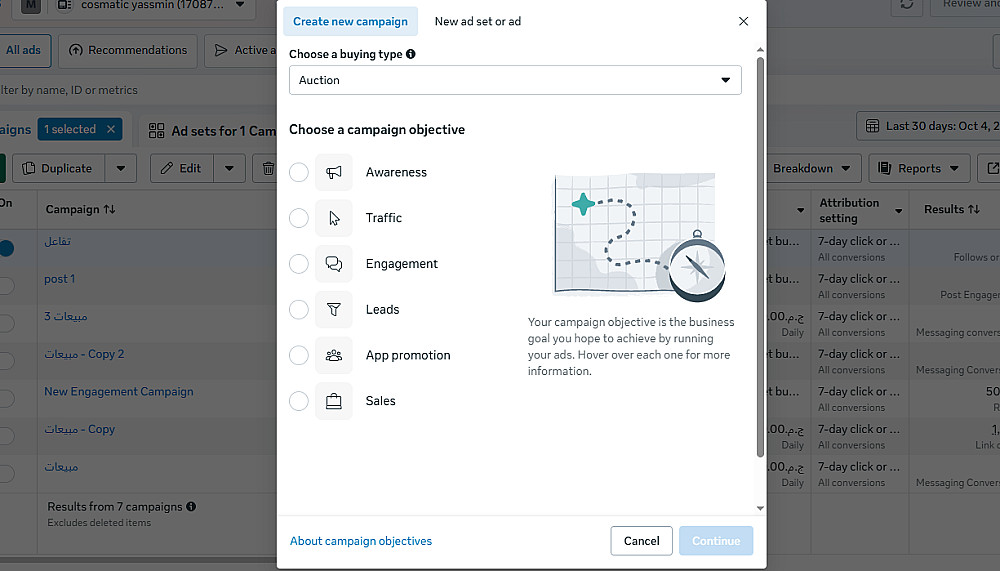Select the Leads objective radio button

click(x=299, y=310)
